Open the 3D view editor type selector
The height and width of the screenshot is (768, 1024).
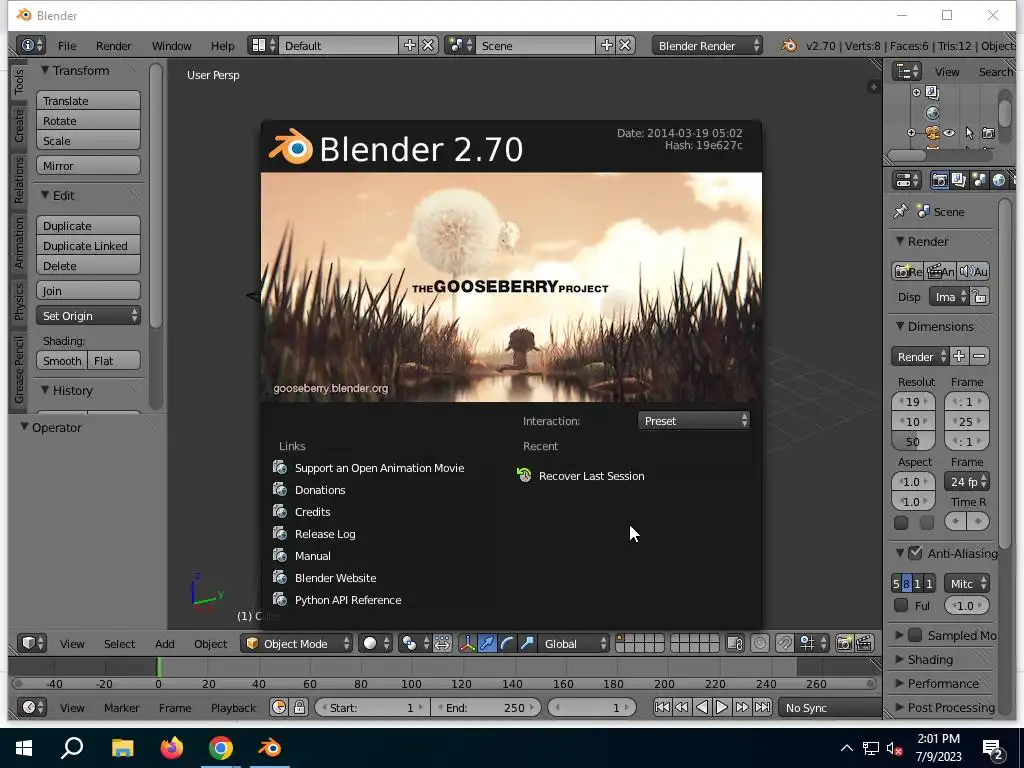31,643
